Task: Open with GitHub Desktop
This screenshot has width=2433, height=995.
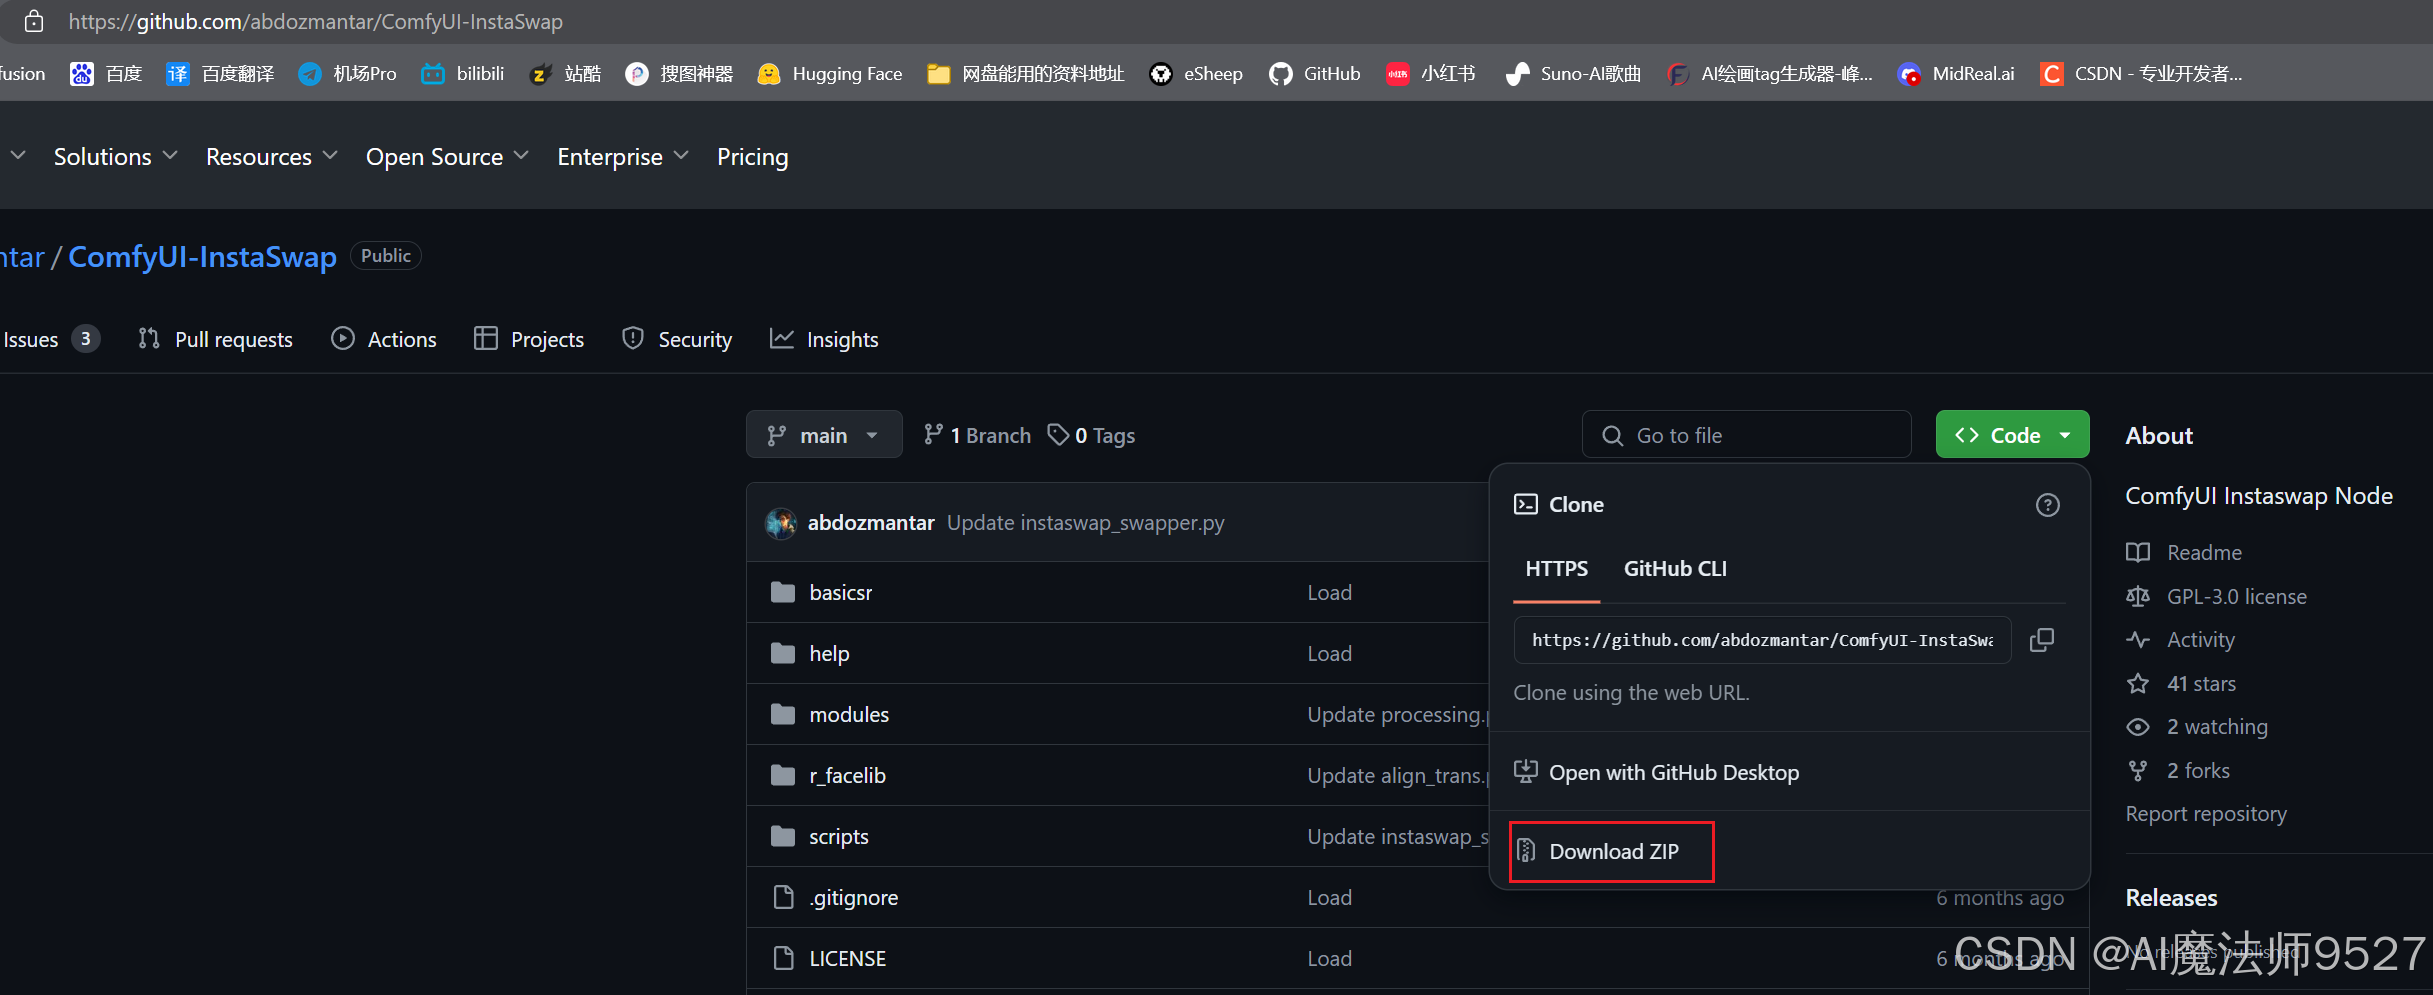Action: pos(1657,772)
